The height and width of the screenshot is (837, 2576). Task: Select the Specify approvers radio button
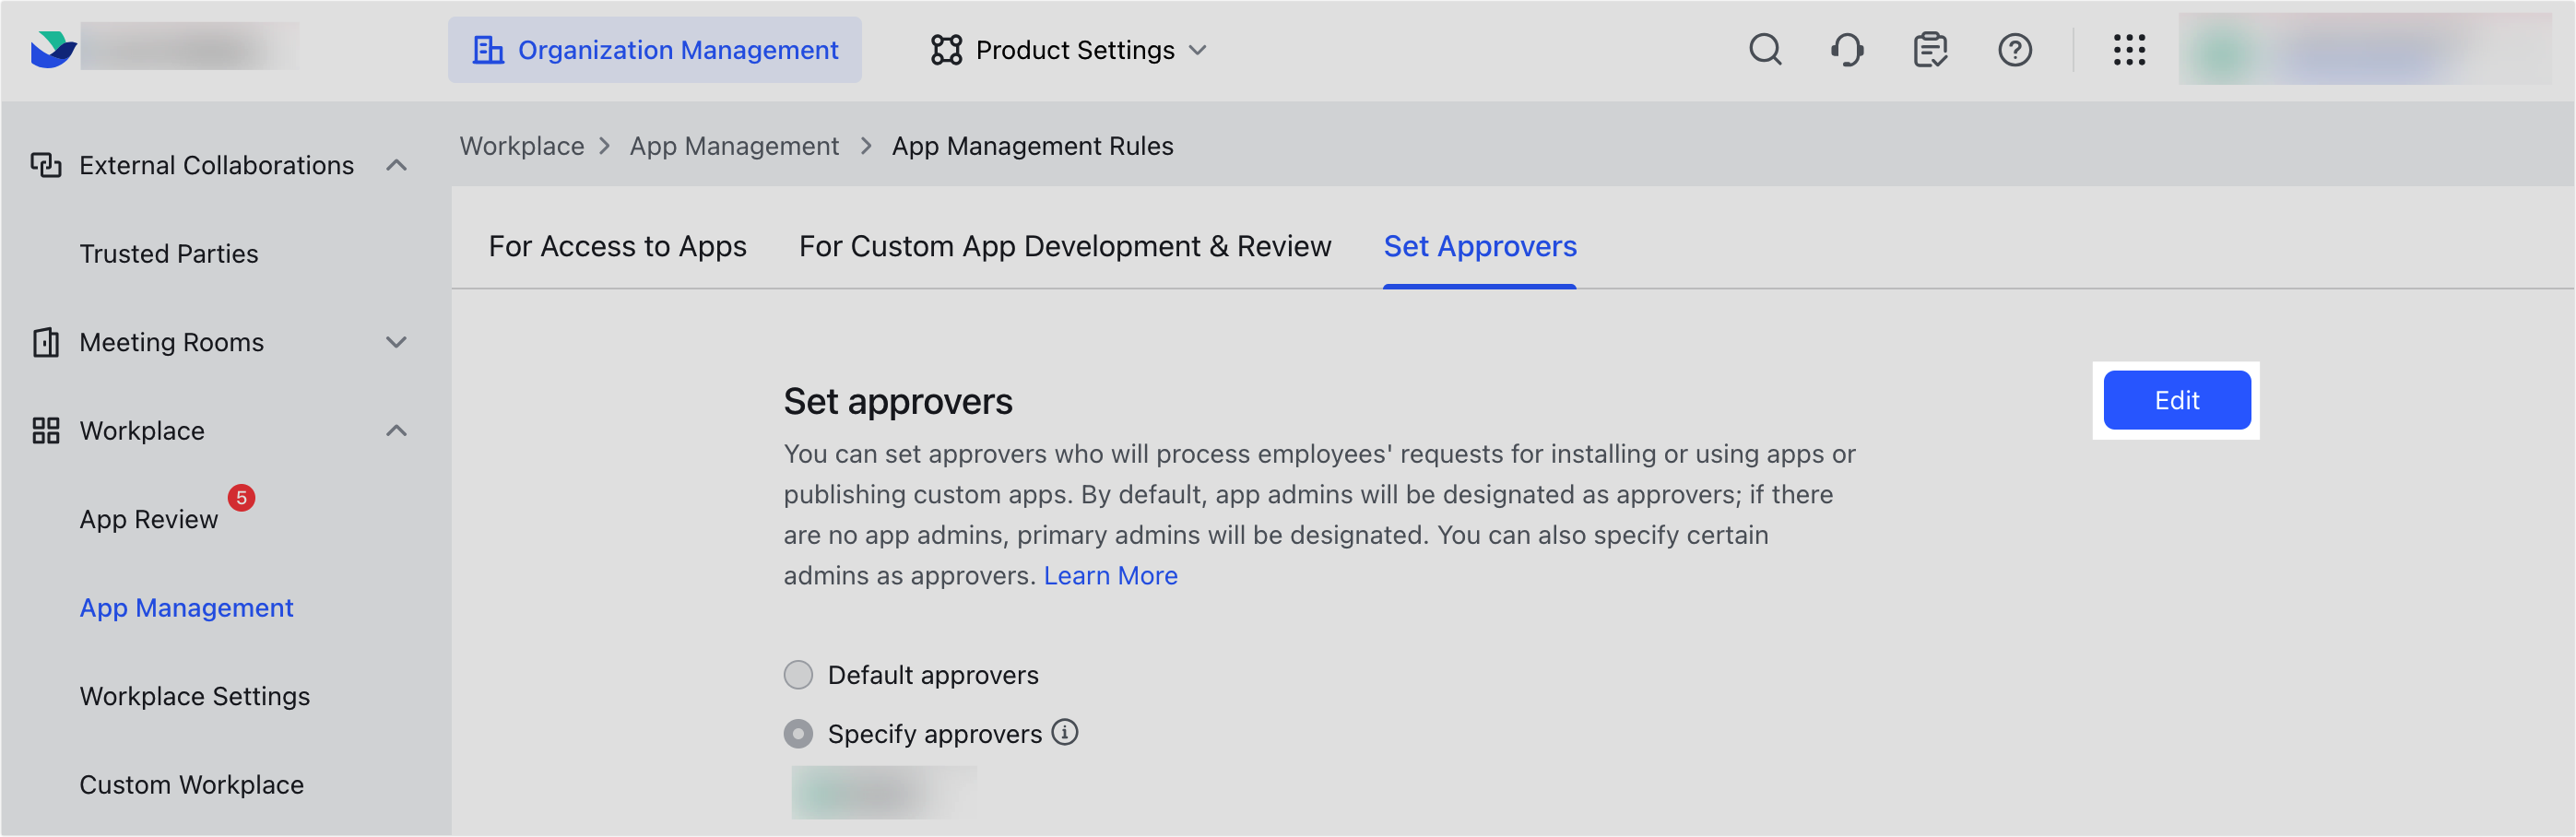(x=798, y=733)
